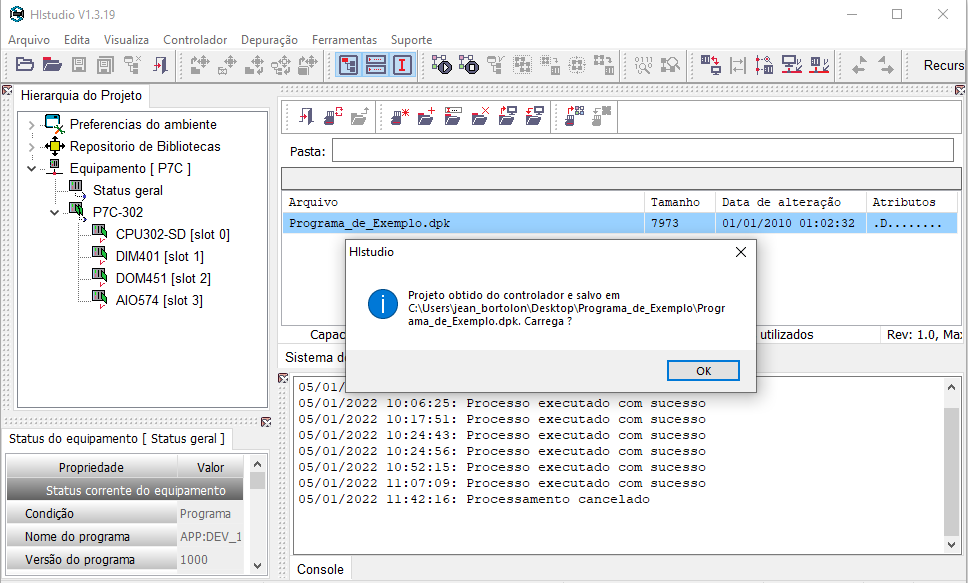Click the delete folder icon with X

480,115
